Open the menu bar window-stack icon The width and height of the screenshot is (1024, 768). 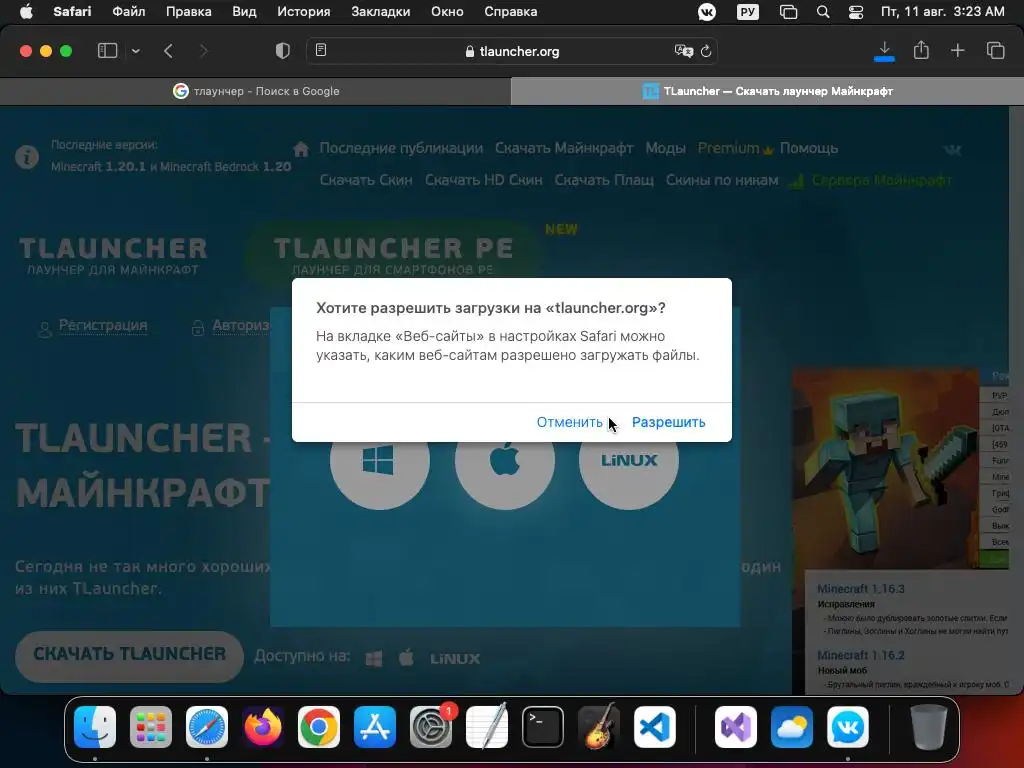[788, 12]
